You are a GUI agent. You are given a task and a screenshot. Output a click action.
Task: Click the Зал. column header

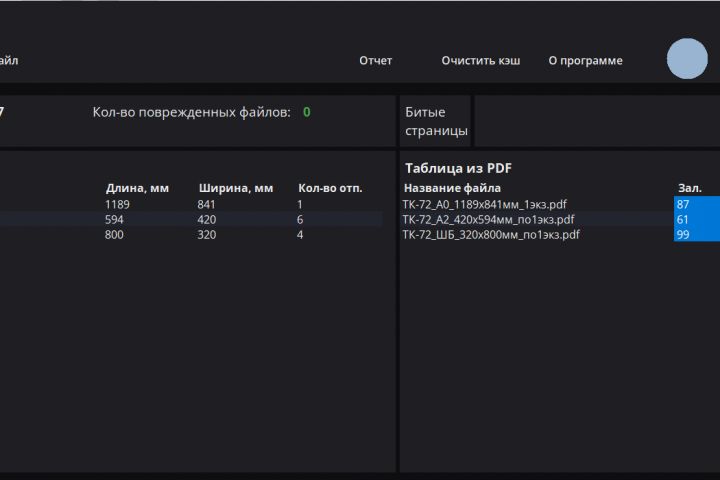[x=690, y=188]
